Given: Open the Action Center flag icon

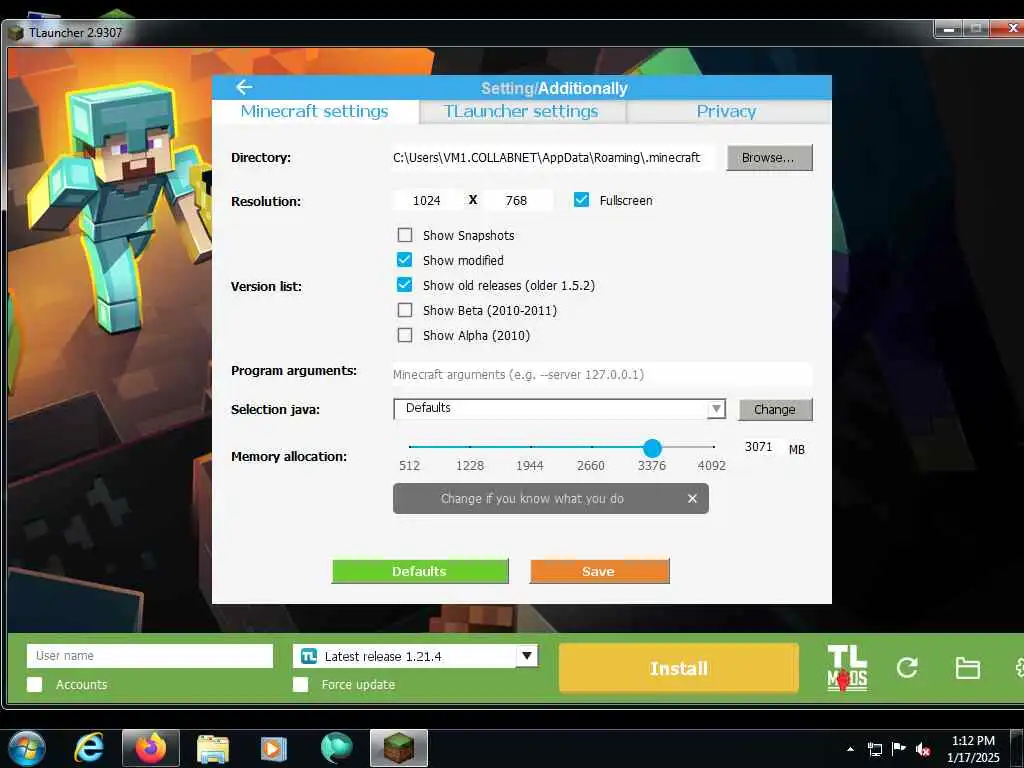Looking at the screenshot, I should coord(899,749).
